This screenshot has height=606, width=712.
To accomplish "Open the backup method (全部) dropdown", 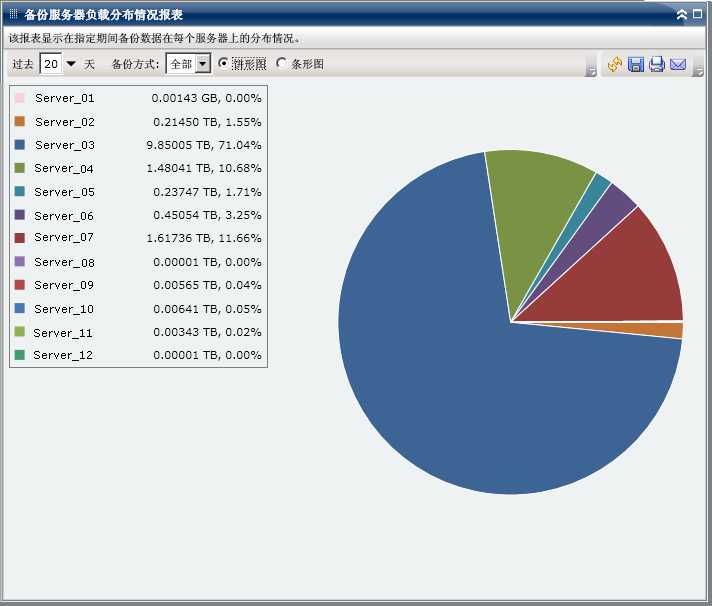I will (x=203, y=64).
